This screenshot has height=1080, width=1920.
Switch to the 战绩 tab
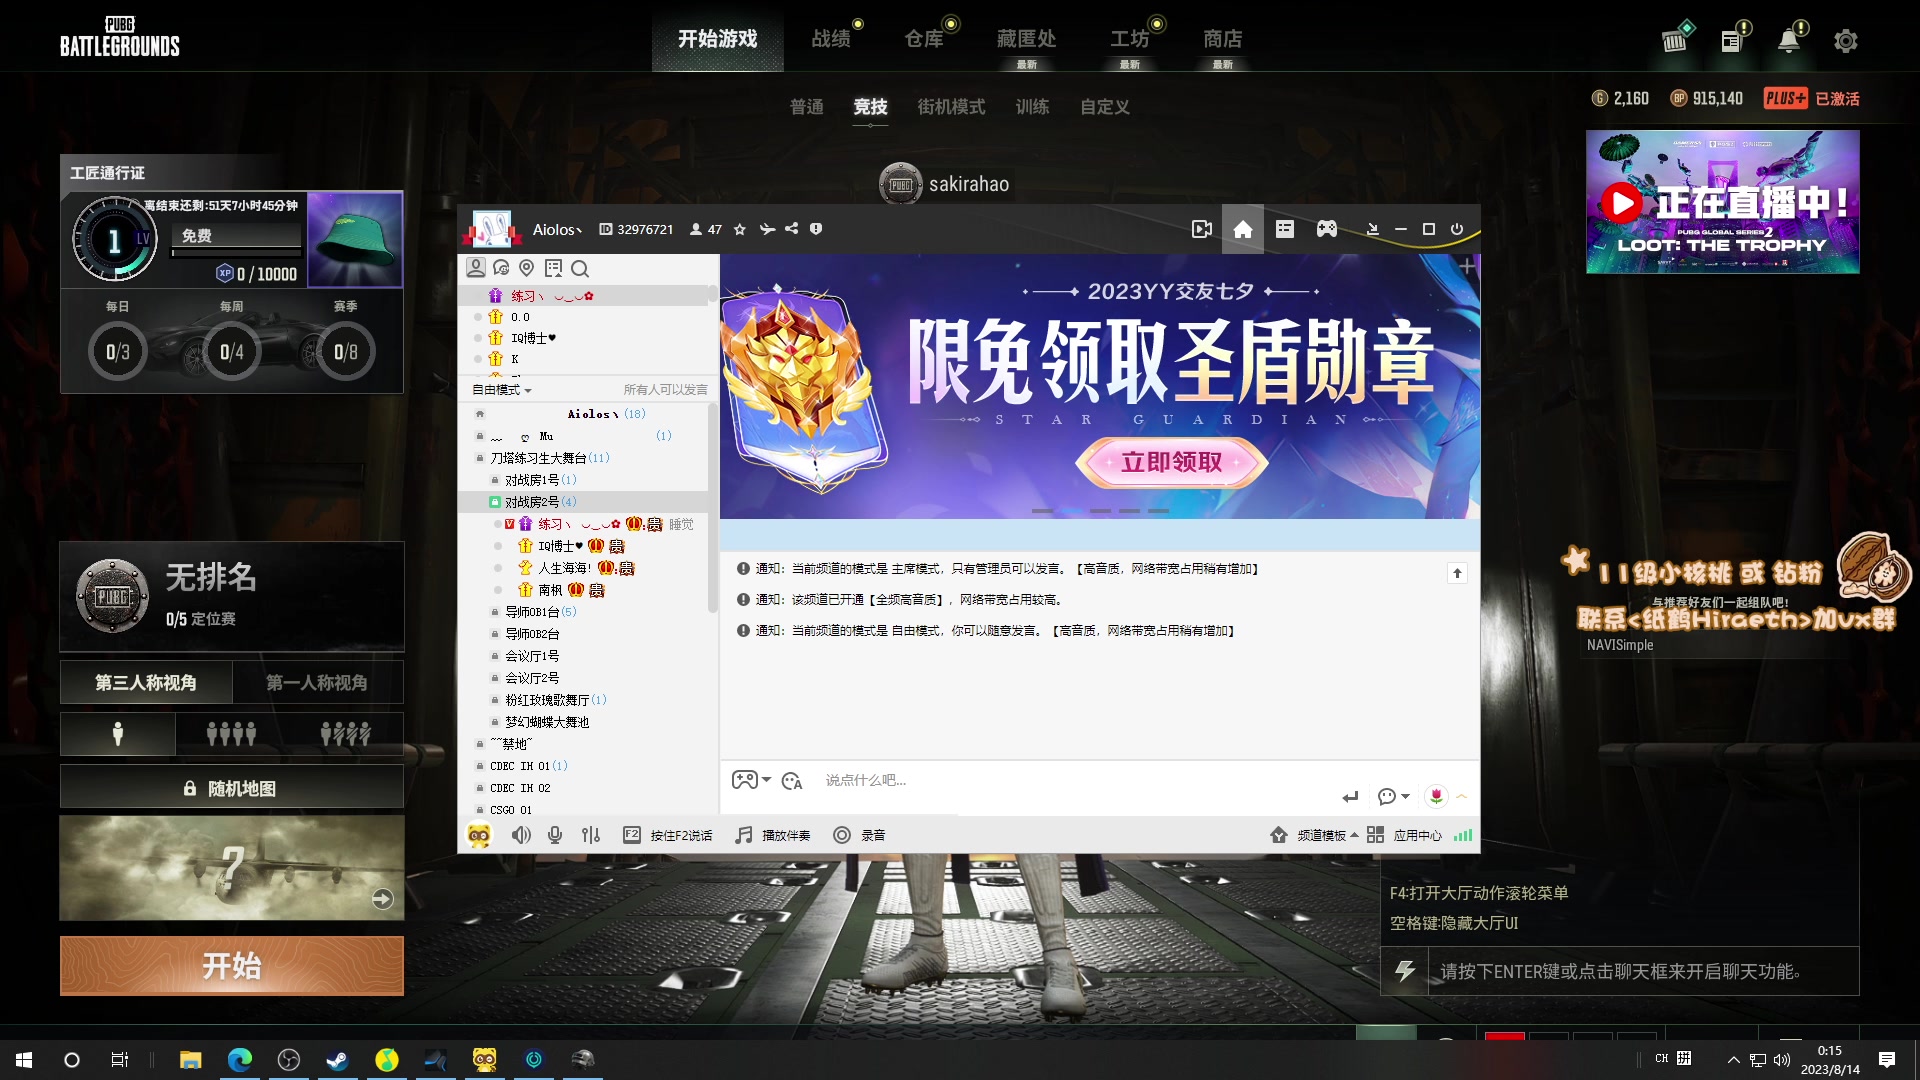(x=831, y=40)
